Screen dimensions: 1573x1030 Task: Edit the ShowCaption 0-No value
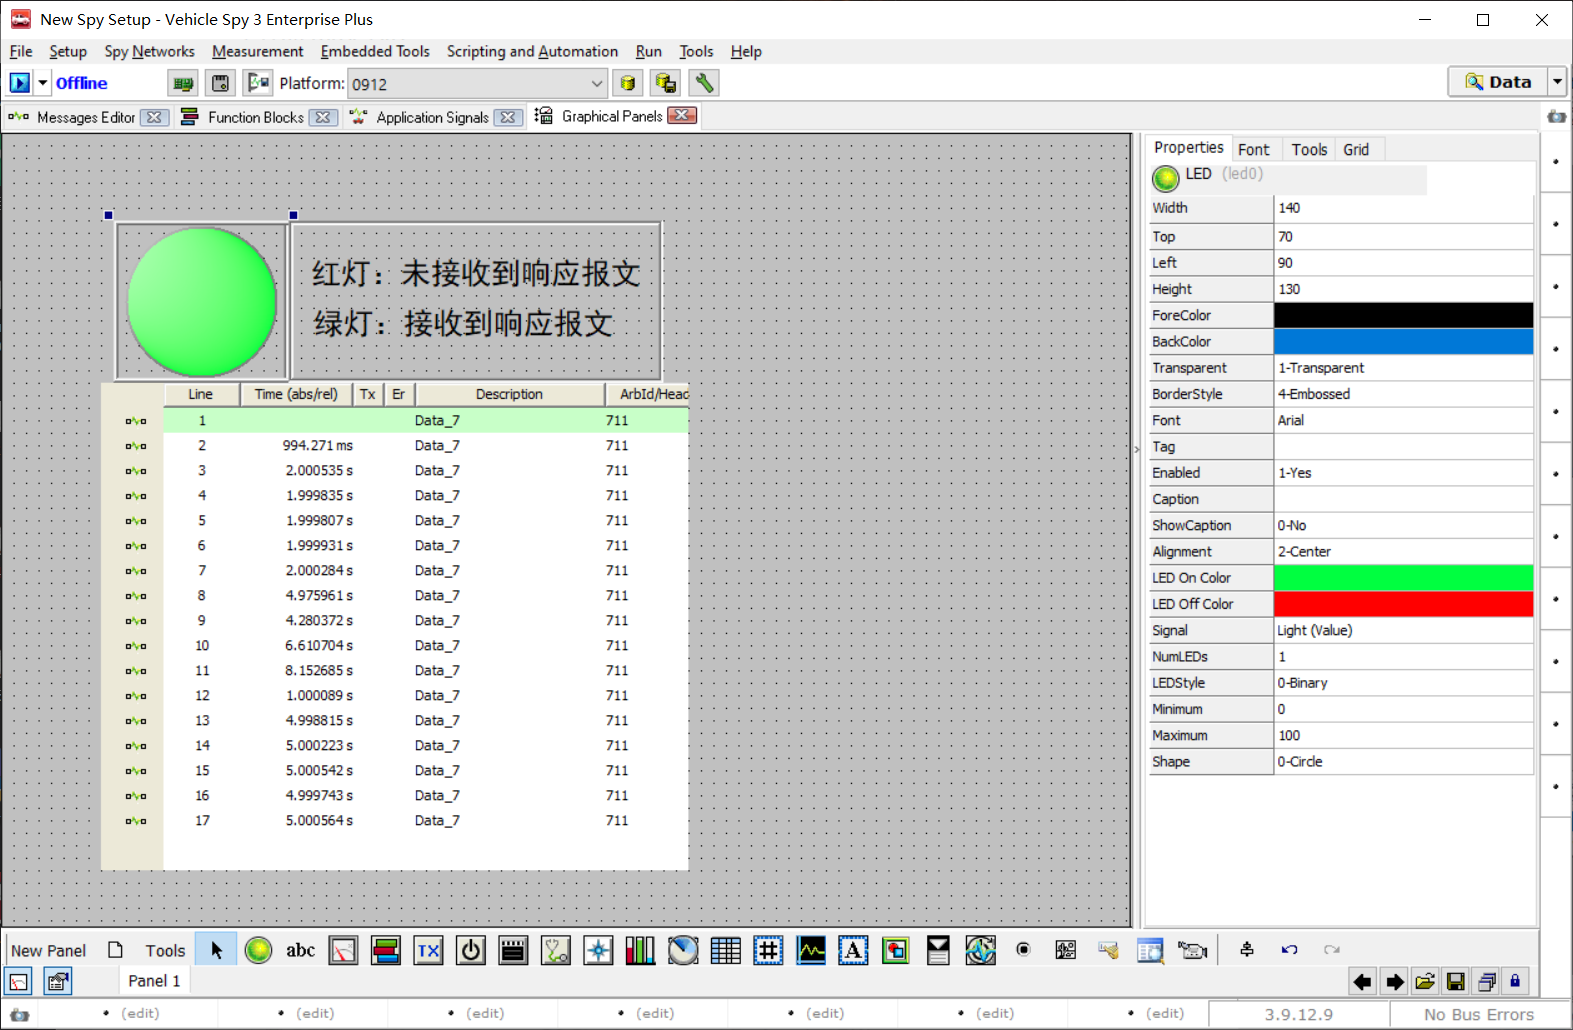click(x=1403, y=525)
